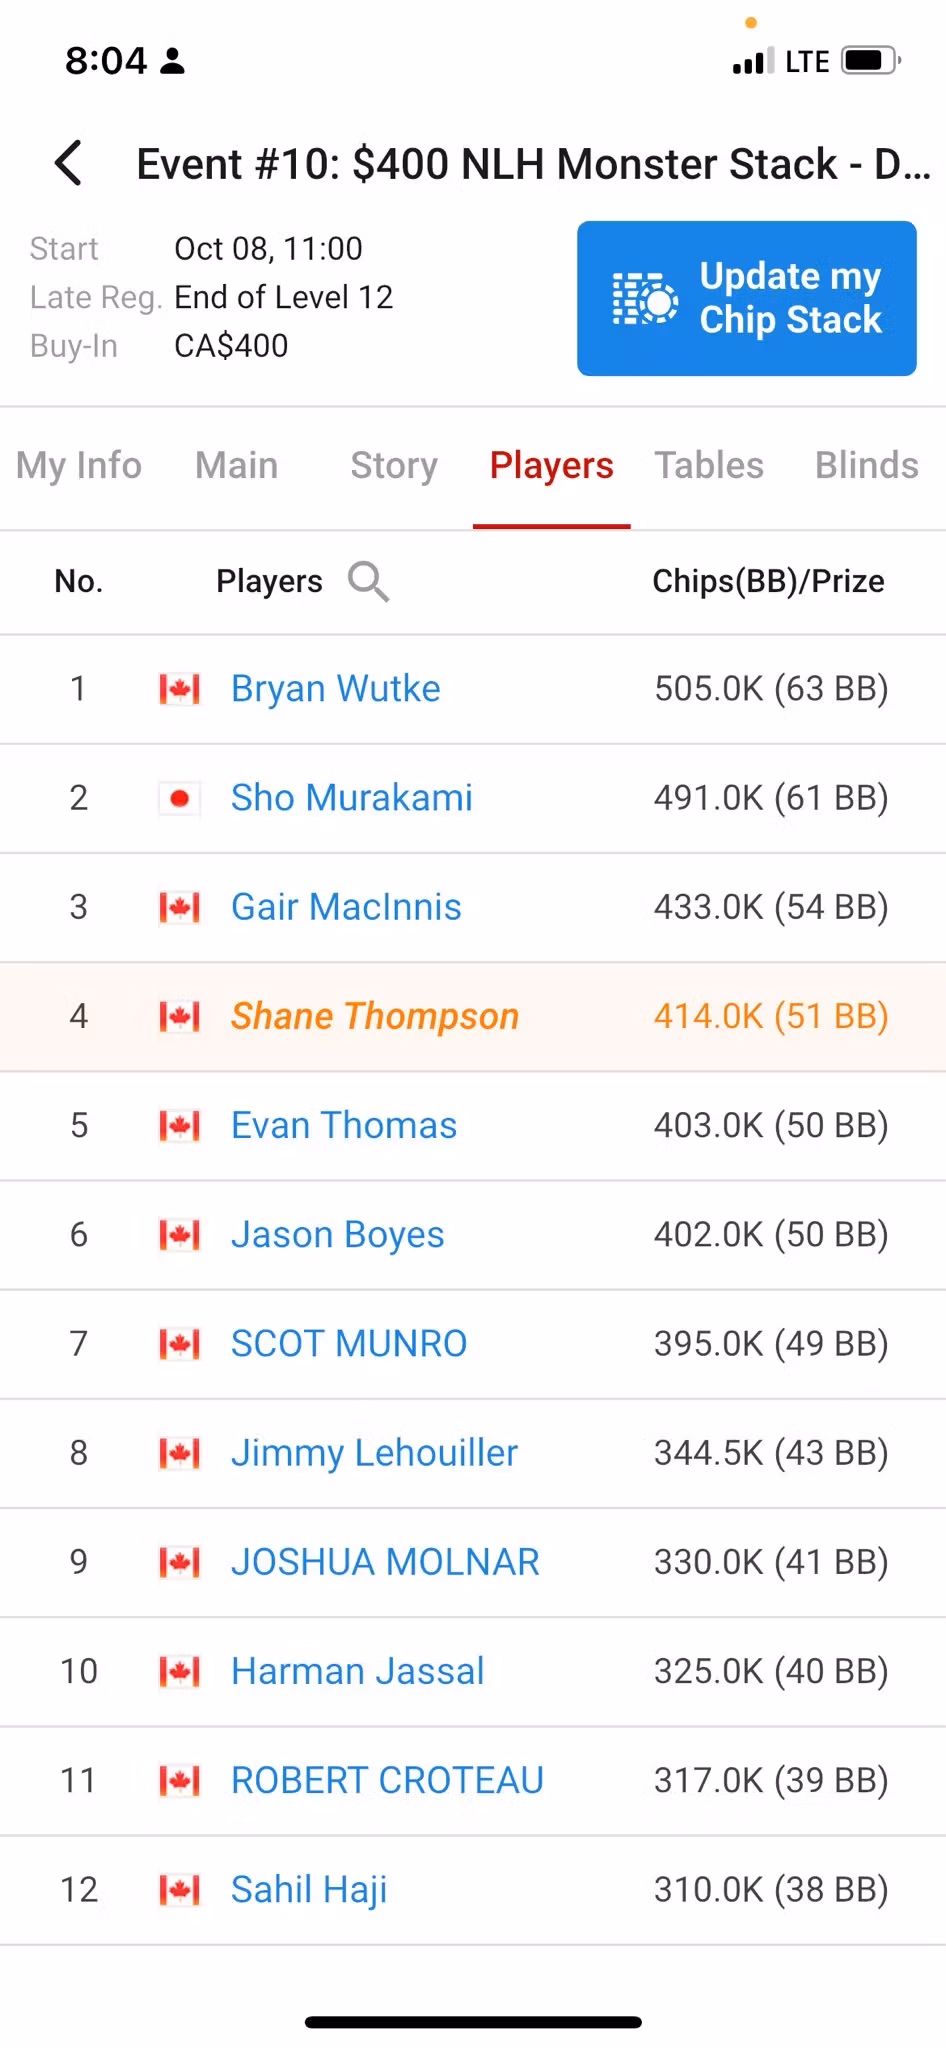Select the Main tab
The image size is (946, 2048).
(237, 465)
